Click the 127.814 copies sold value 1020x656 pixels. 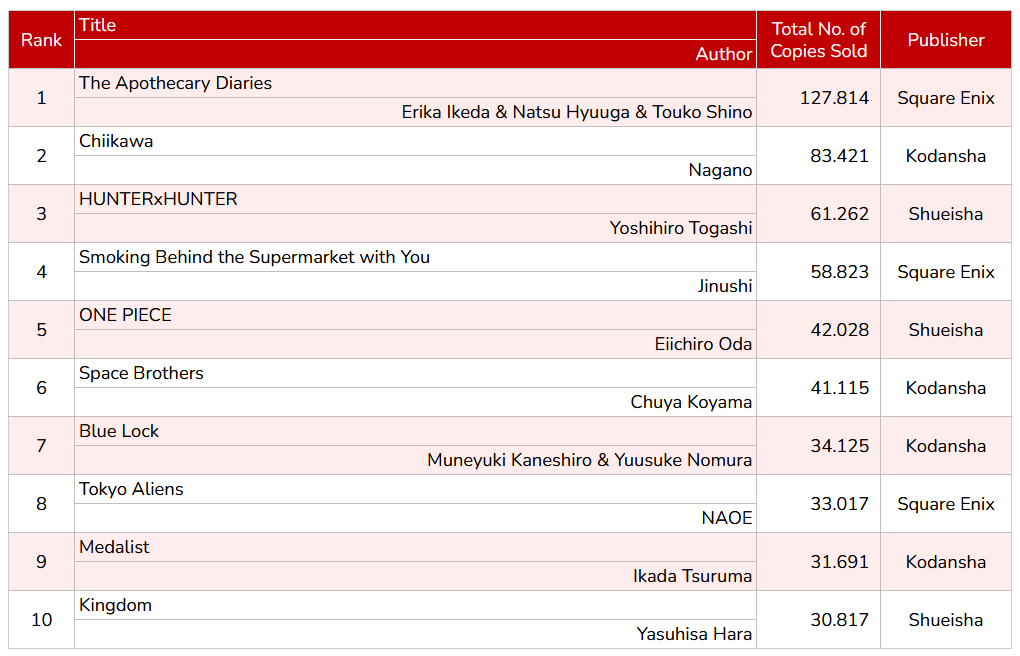tap(834, 98)
